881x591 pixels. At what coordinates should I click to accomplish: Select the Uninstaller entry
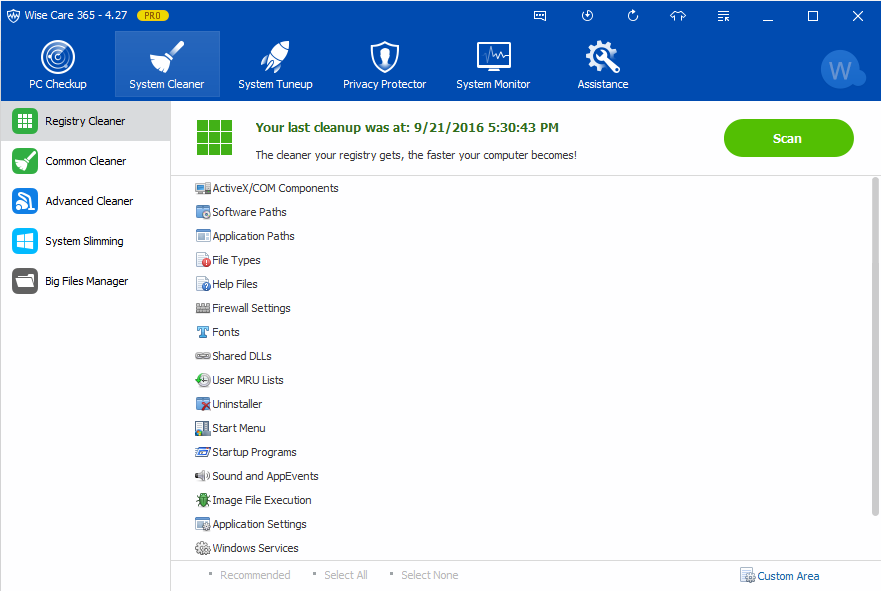pyautogui.click(x=237, y=404)
